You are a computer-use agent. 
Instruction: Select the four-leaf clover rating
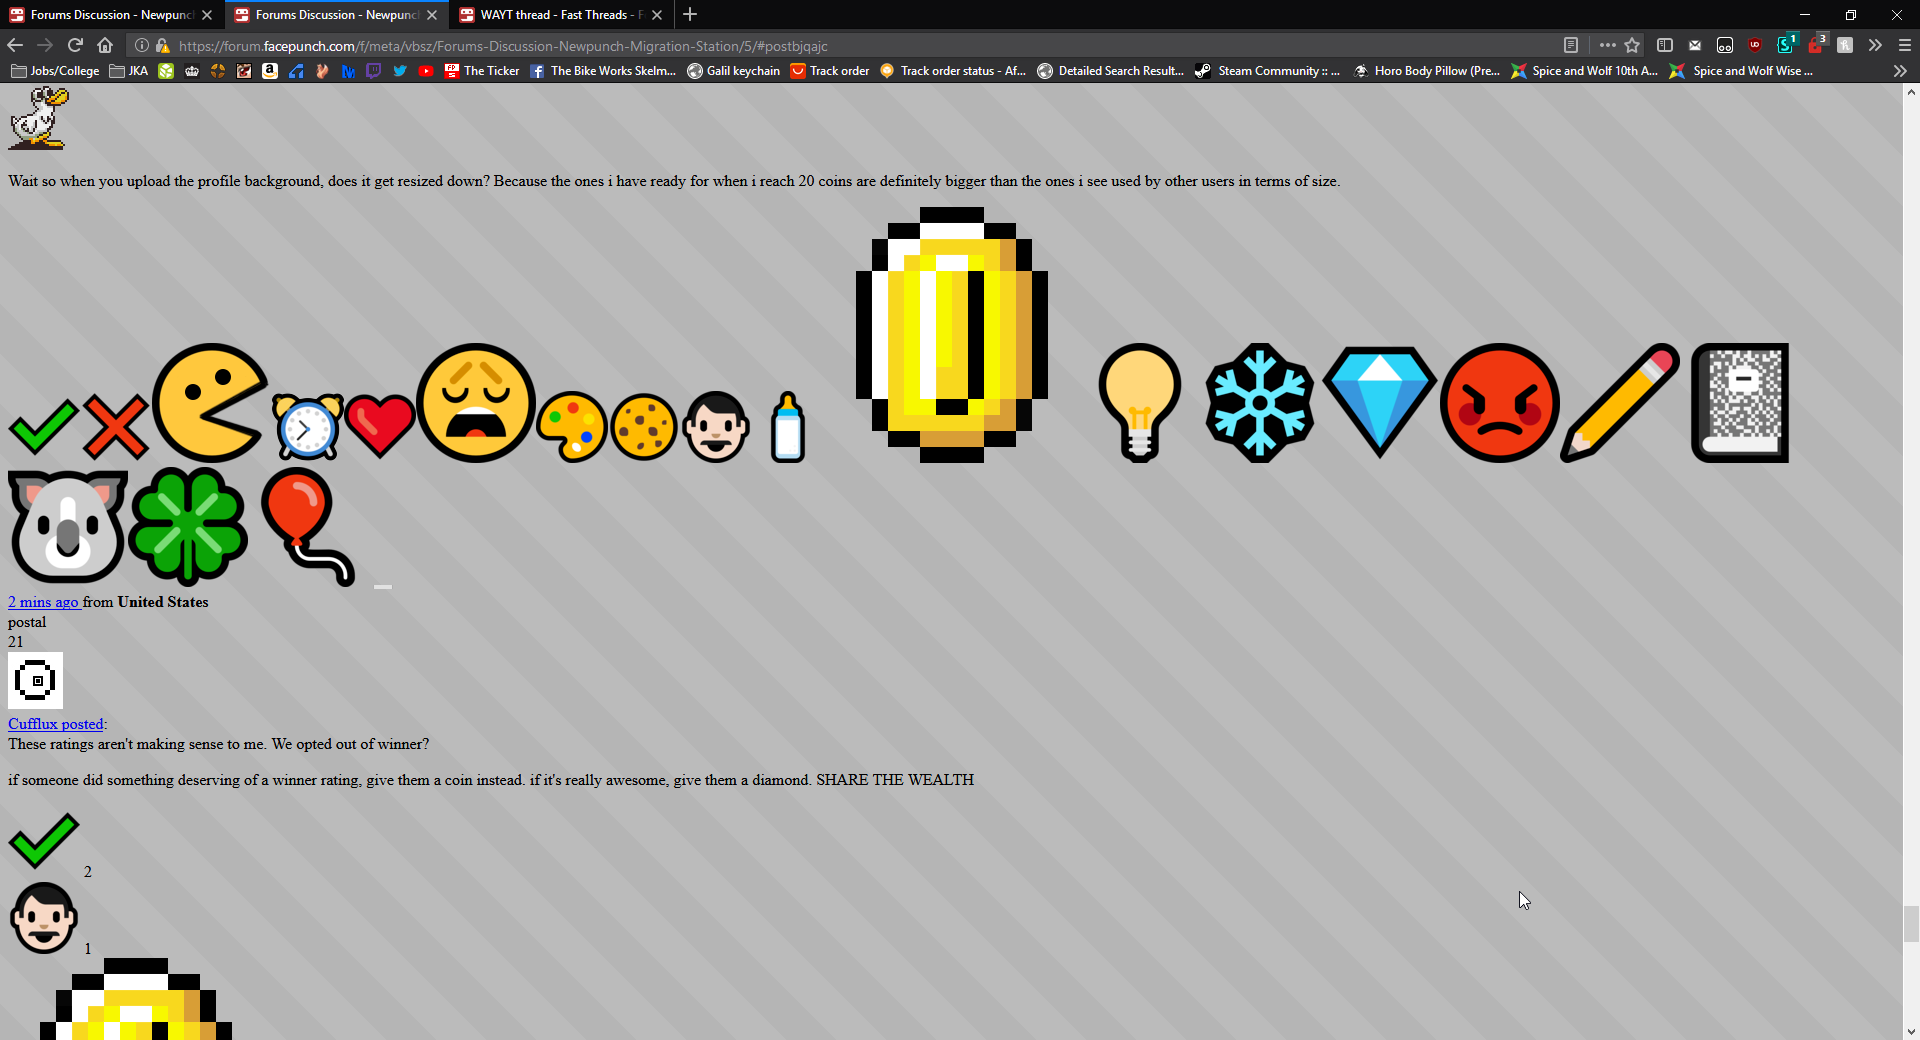point(188,527)
